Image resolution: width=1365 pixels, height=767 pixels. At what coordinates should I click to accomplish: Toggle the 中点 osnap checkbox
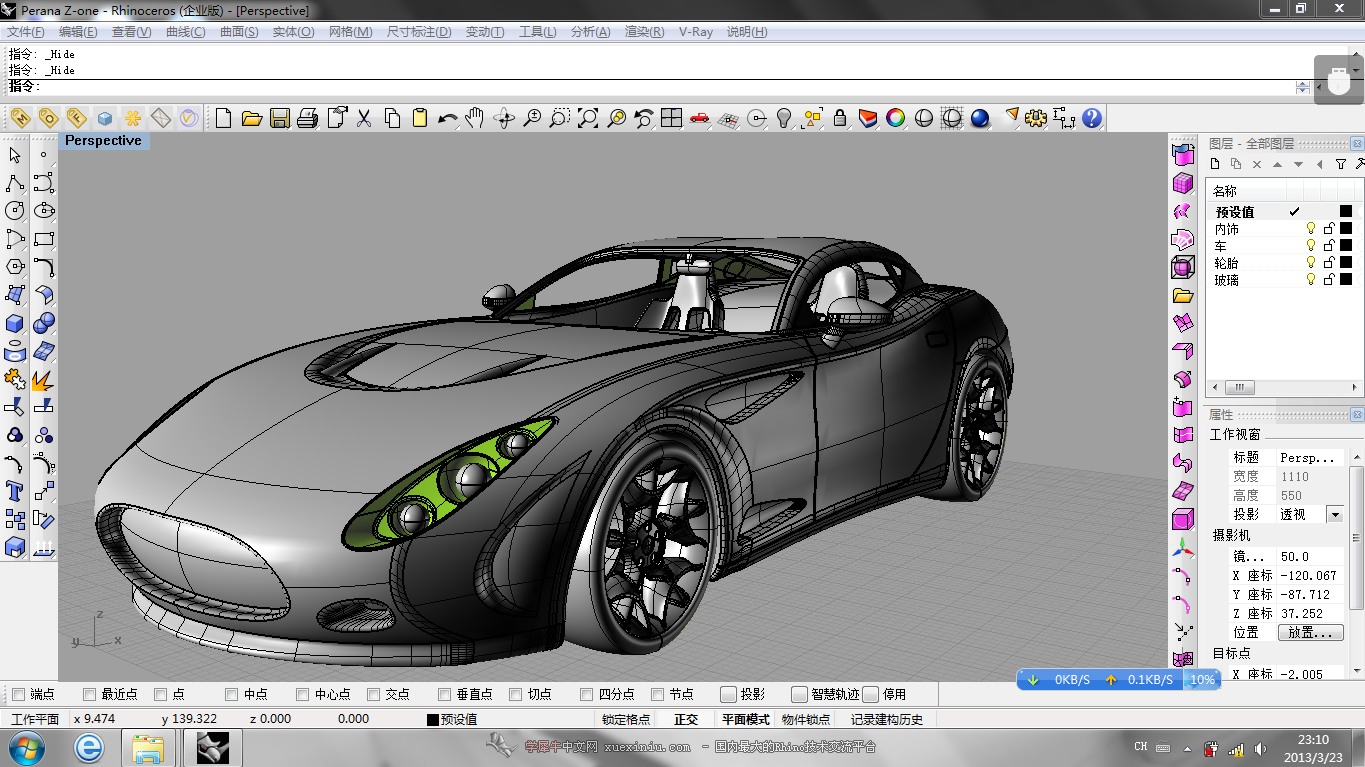pyautogui.click(x=231, y=694)
